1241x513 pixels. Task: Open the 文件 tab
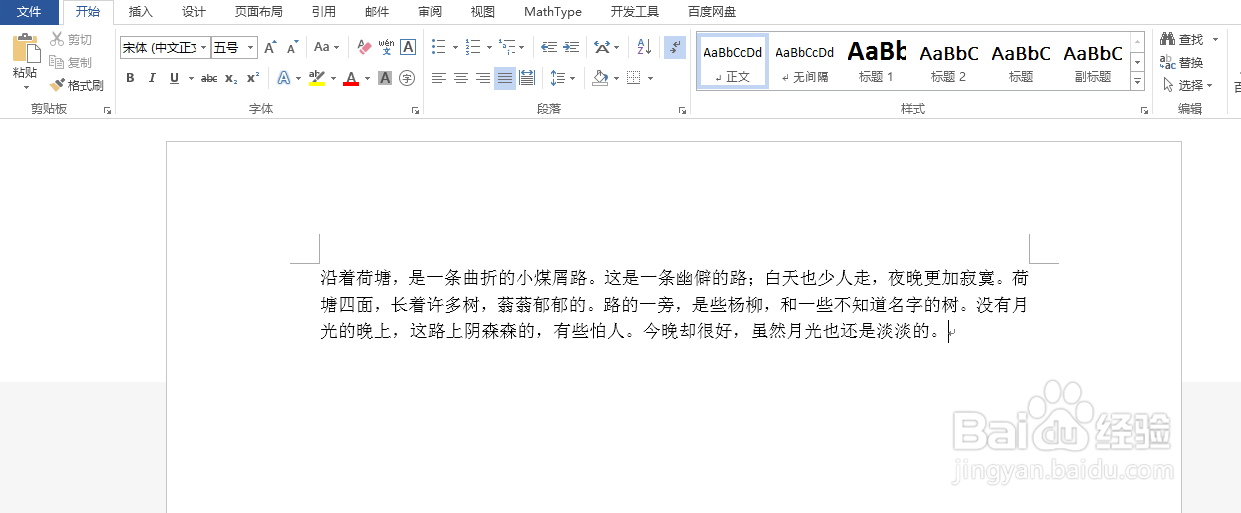pos(30,12)
